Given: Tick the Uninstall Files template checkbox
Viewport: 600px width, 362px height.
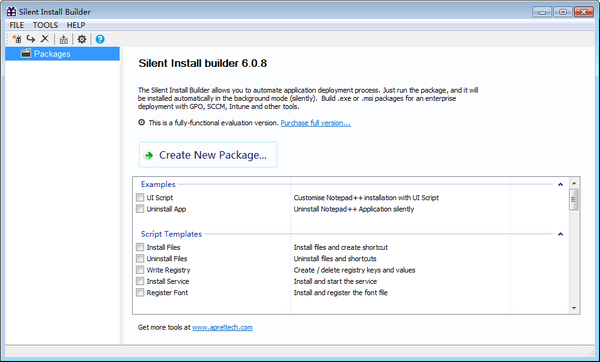Looking at the screenshot, I should 140,259.
